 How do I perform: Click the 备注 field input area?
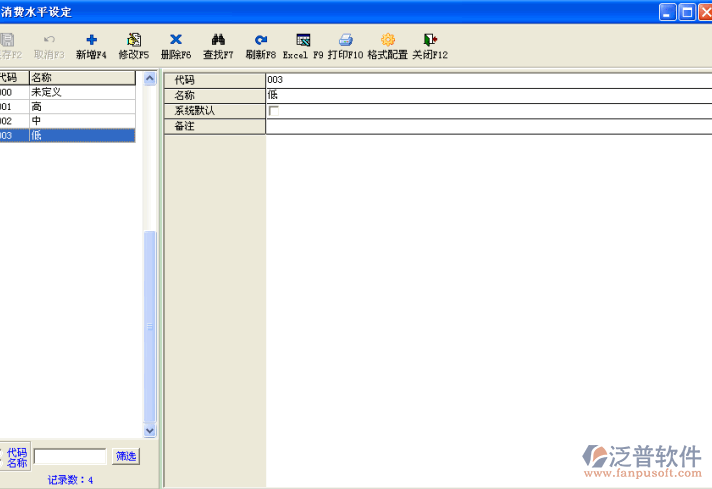(x=488, y=126)
